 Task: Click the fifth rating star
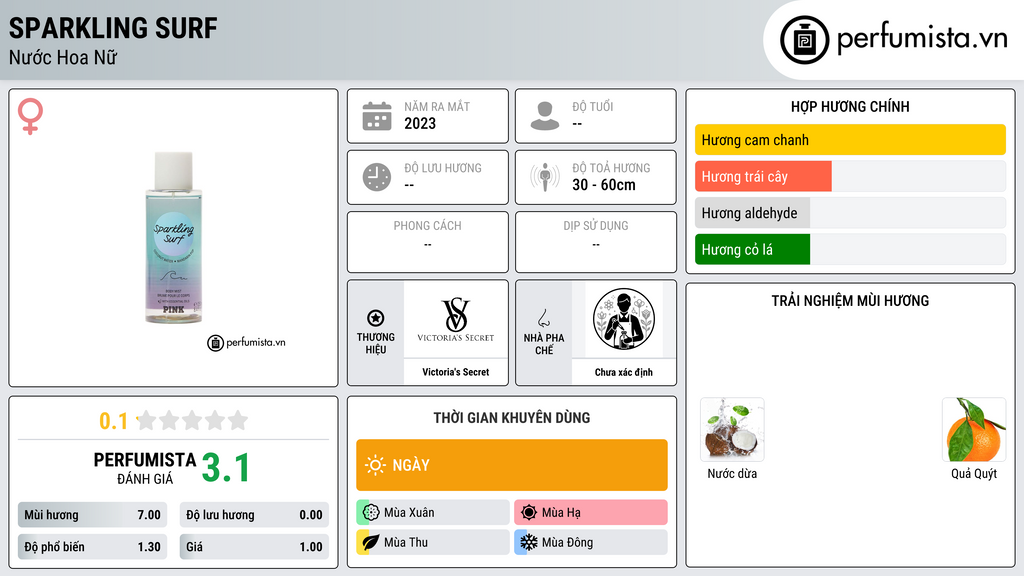(x=238, y=420)
